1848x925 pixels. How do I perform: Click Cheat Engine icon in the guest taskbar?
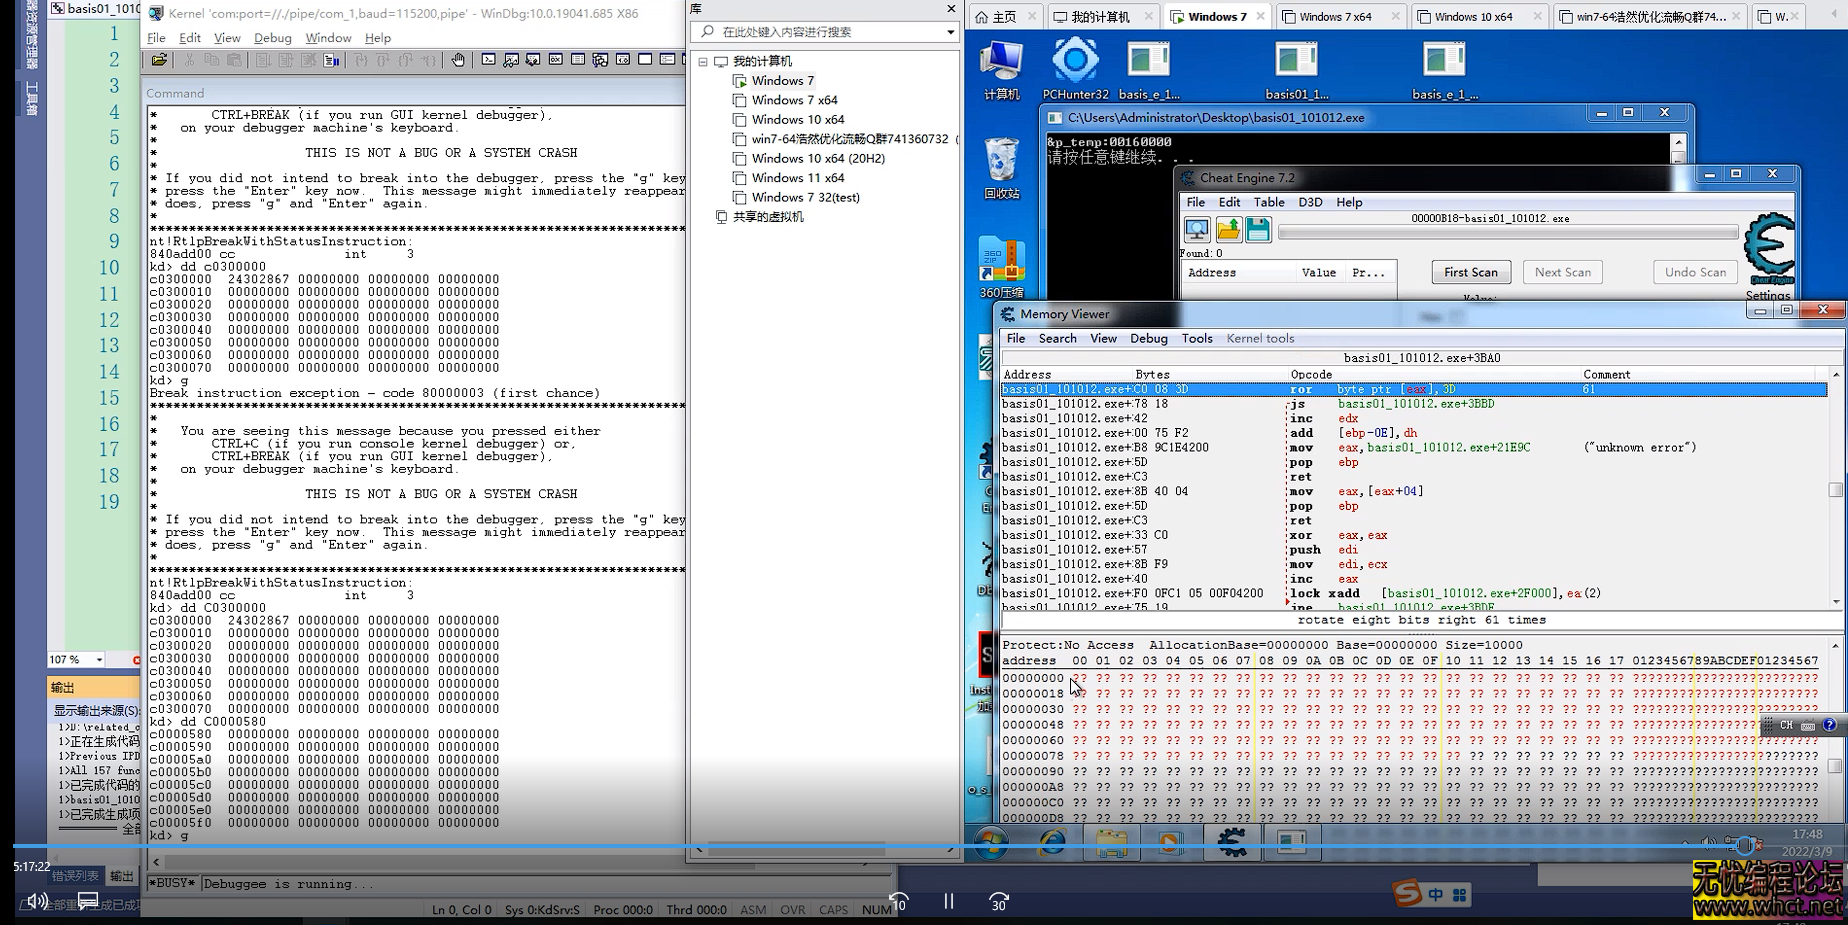(x=1231, y=842)
